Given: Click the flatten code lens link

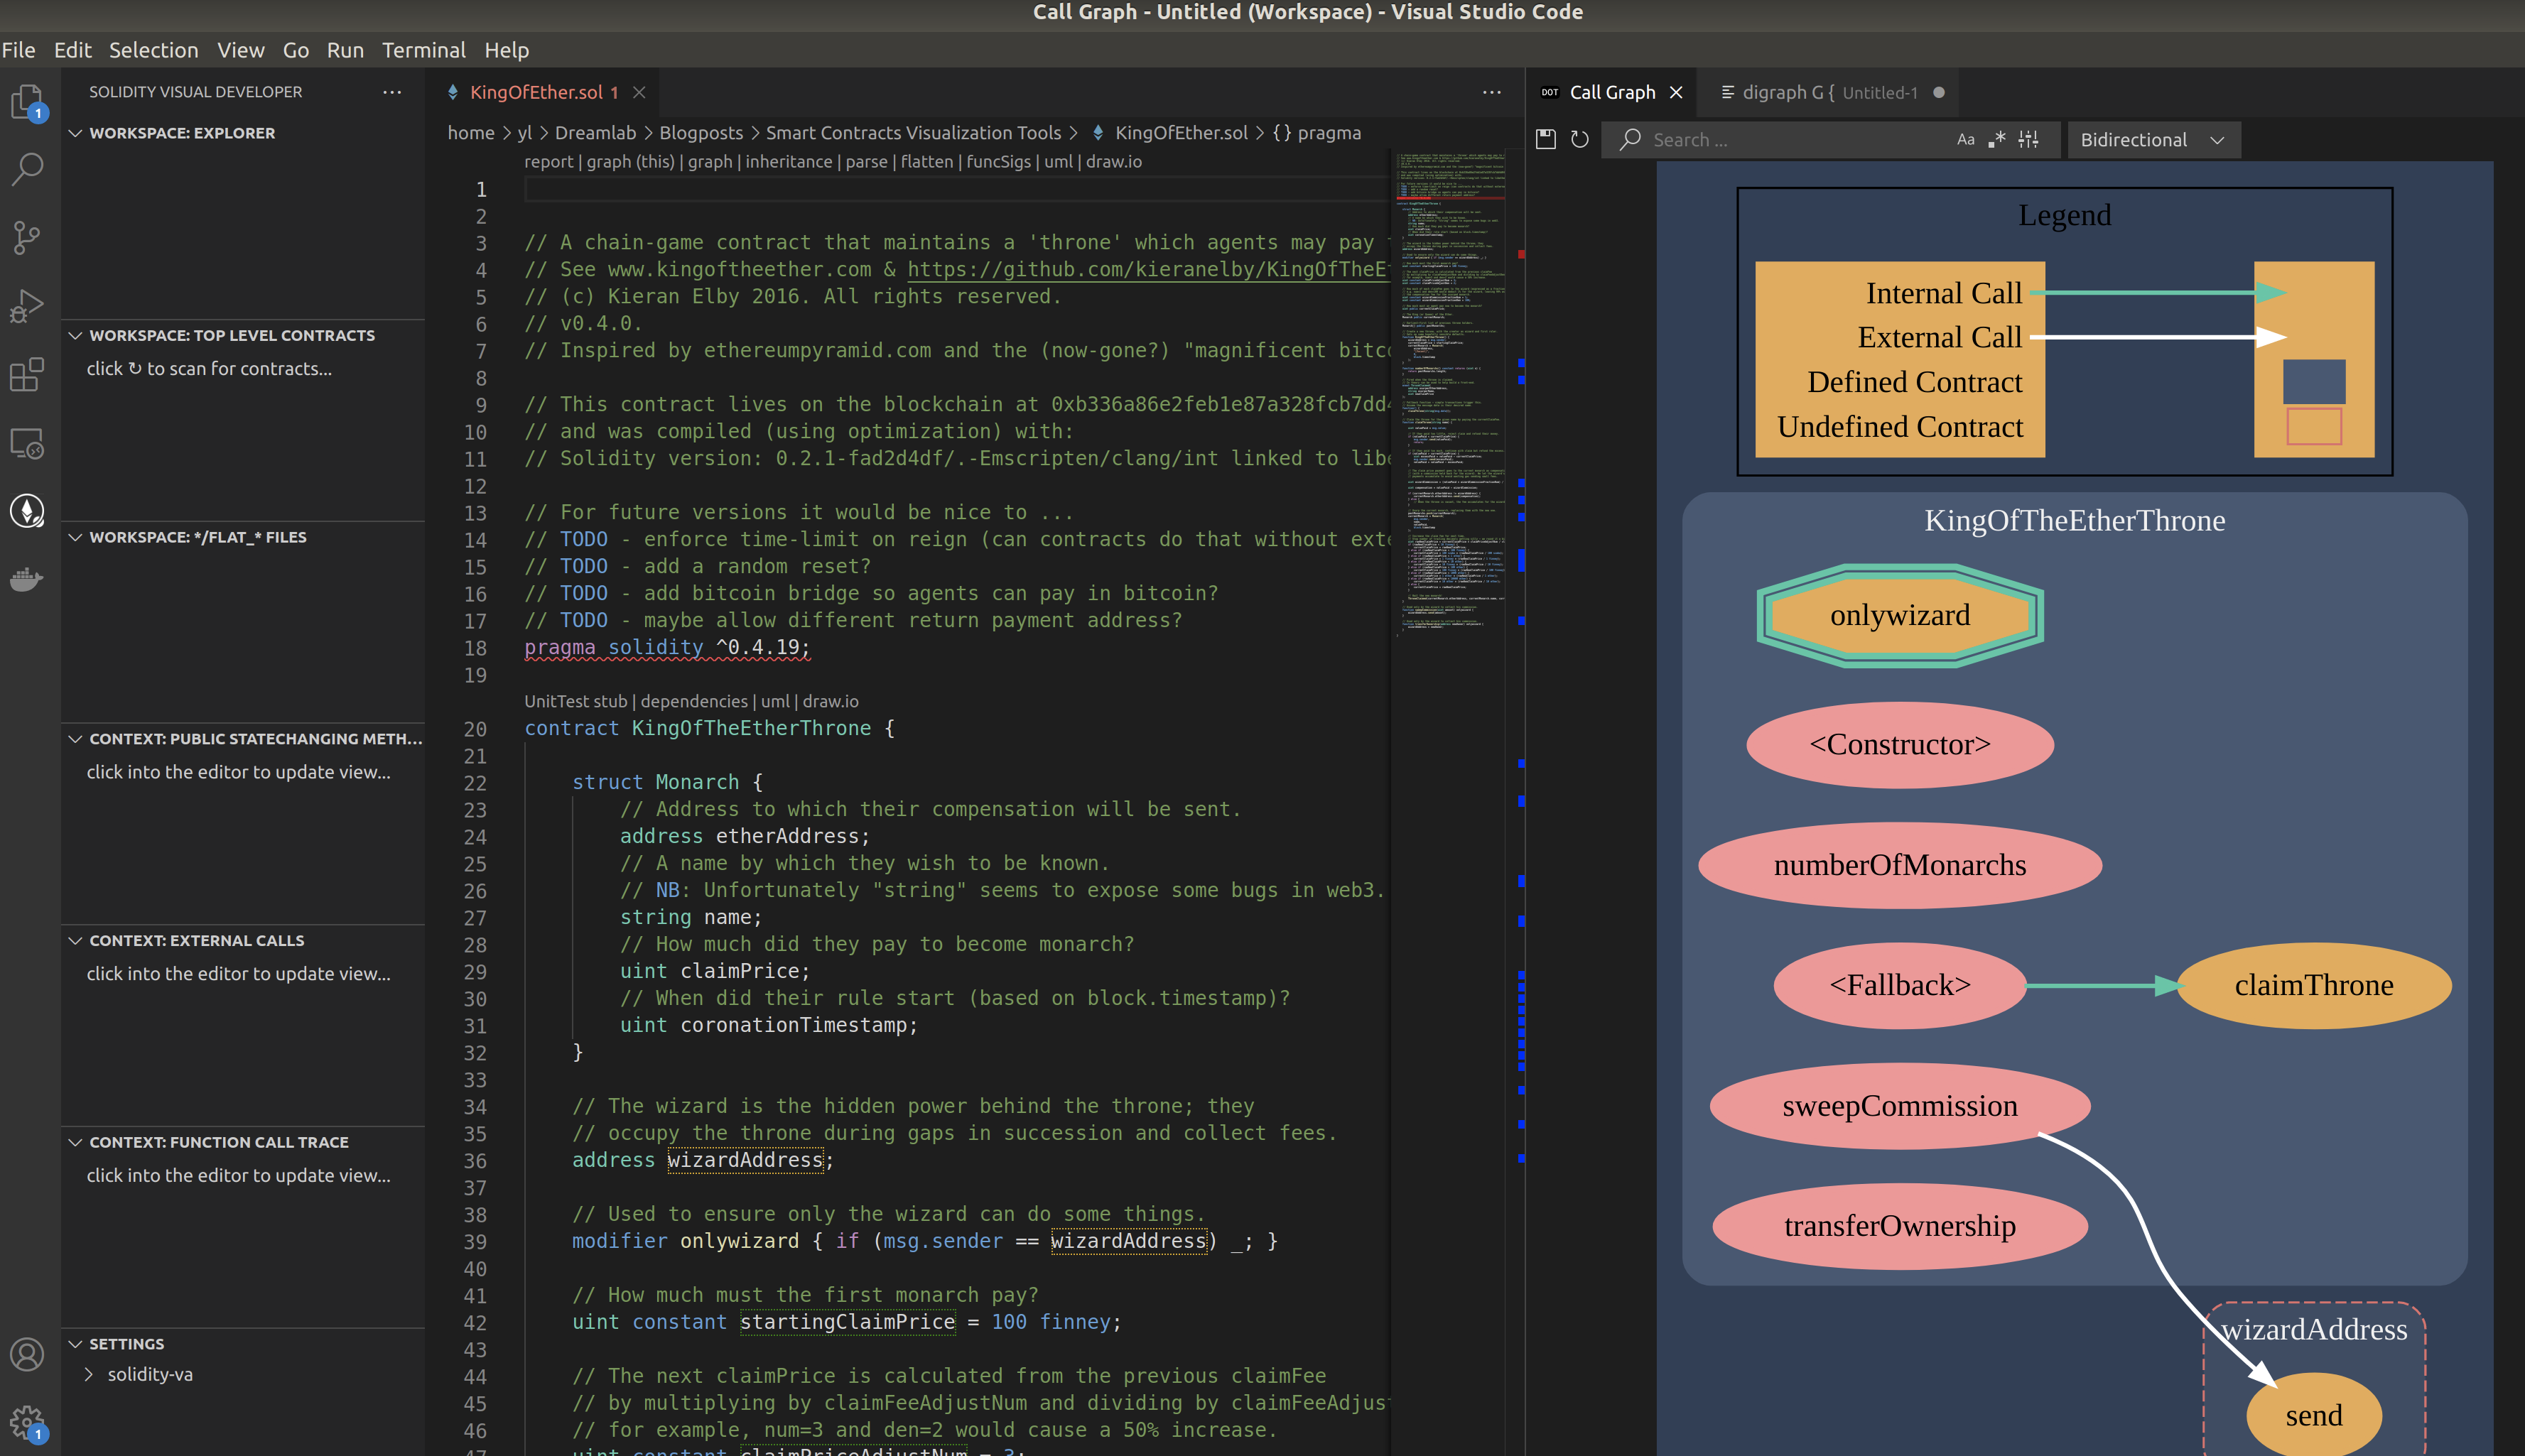Looking at the screenshot, I should pos(928,161).
